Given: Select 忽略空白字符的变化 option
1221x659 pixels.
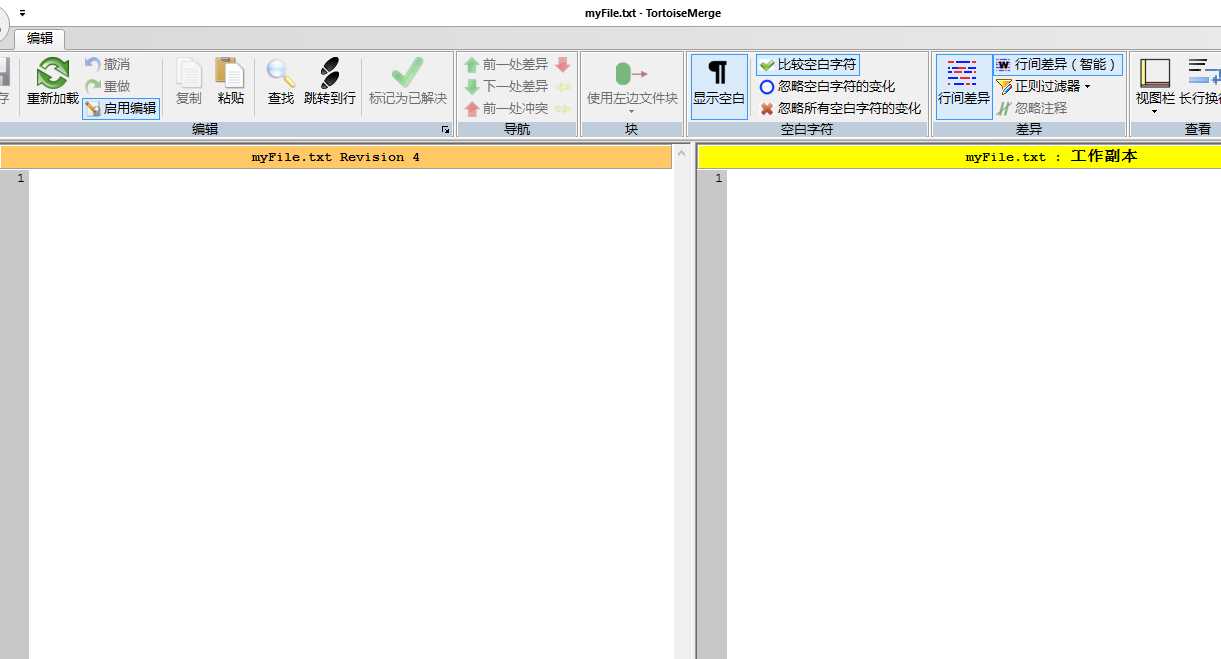Looking at the screenshot, I should click(x=827, y=86).
